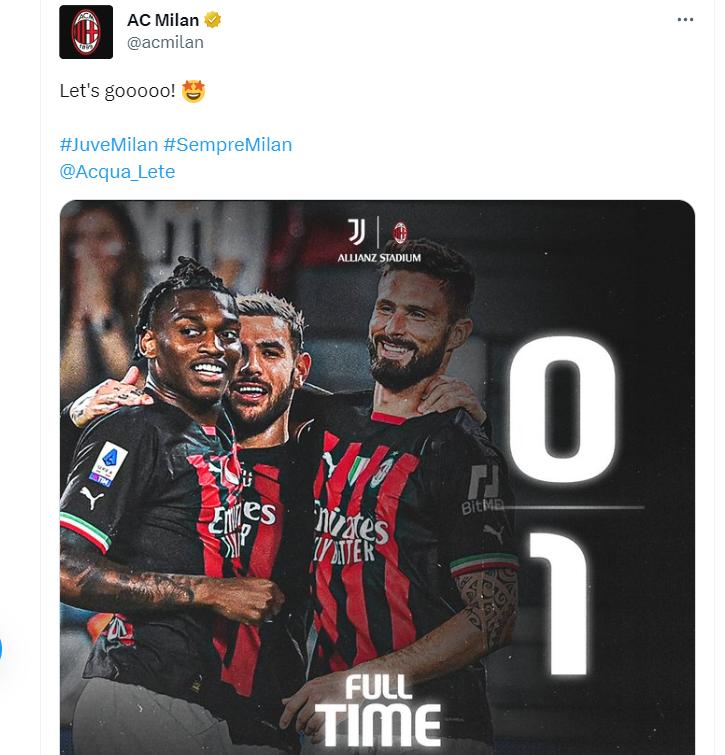Click the BitMEX sleeve sponsor logo
Image resolution: width=725 pixels, height=755 pixels.
[x=482, y=490]
